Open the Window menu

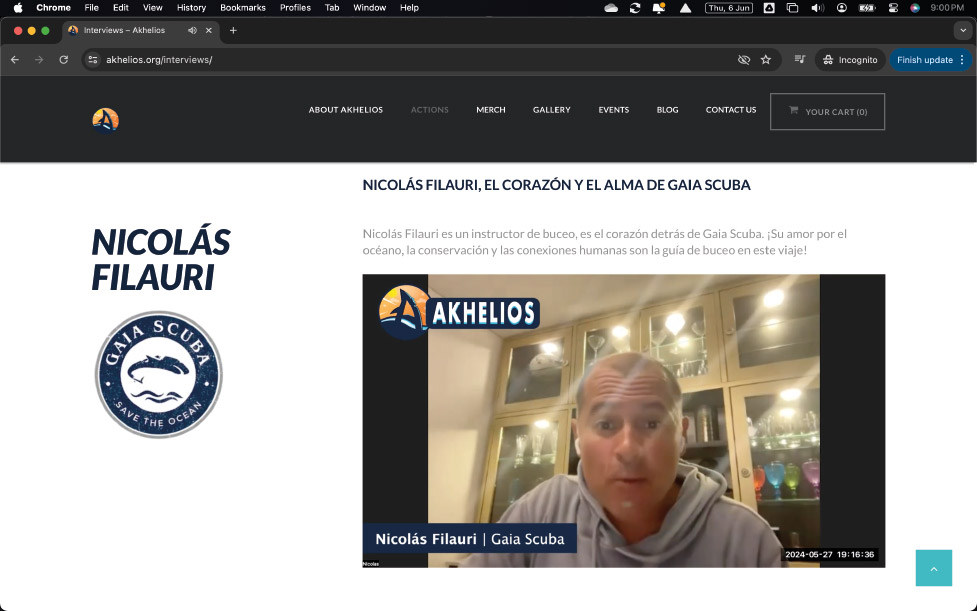[369, 7]
